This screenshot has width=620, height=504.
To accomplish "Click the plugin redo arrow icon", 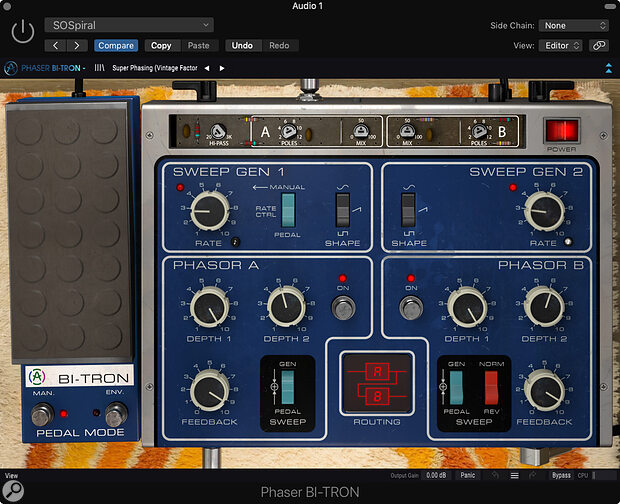I will (x=532, y=475).
